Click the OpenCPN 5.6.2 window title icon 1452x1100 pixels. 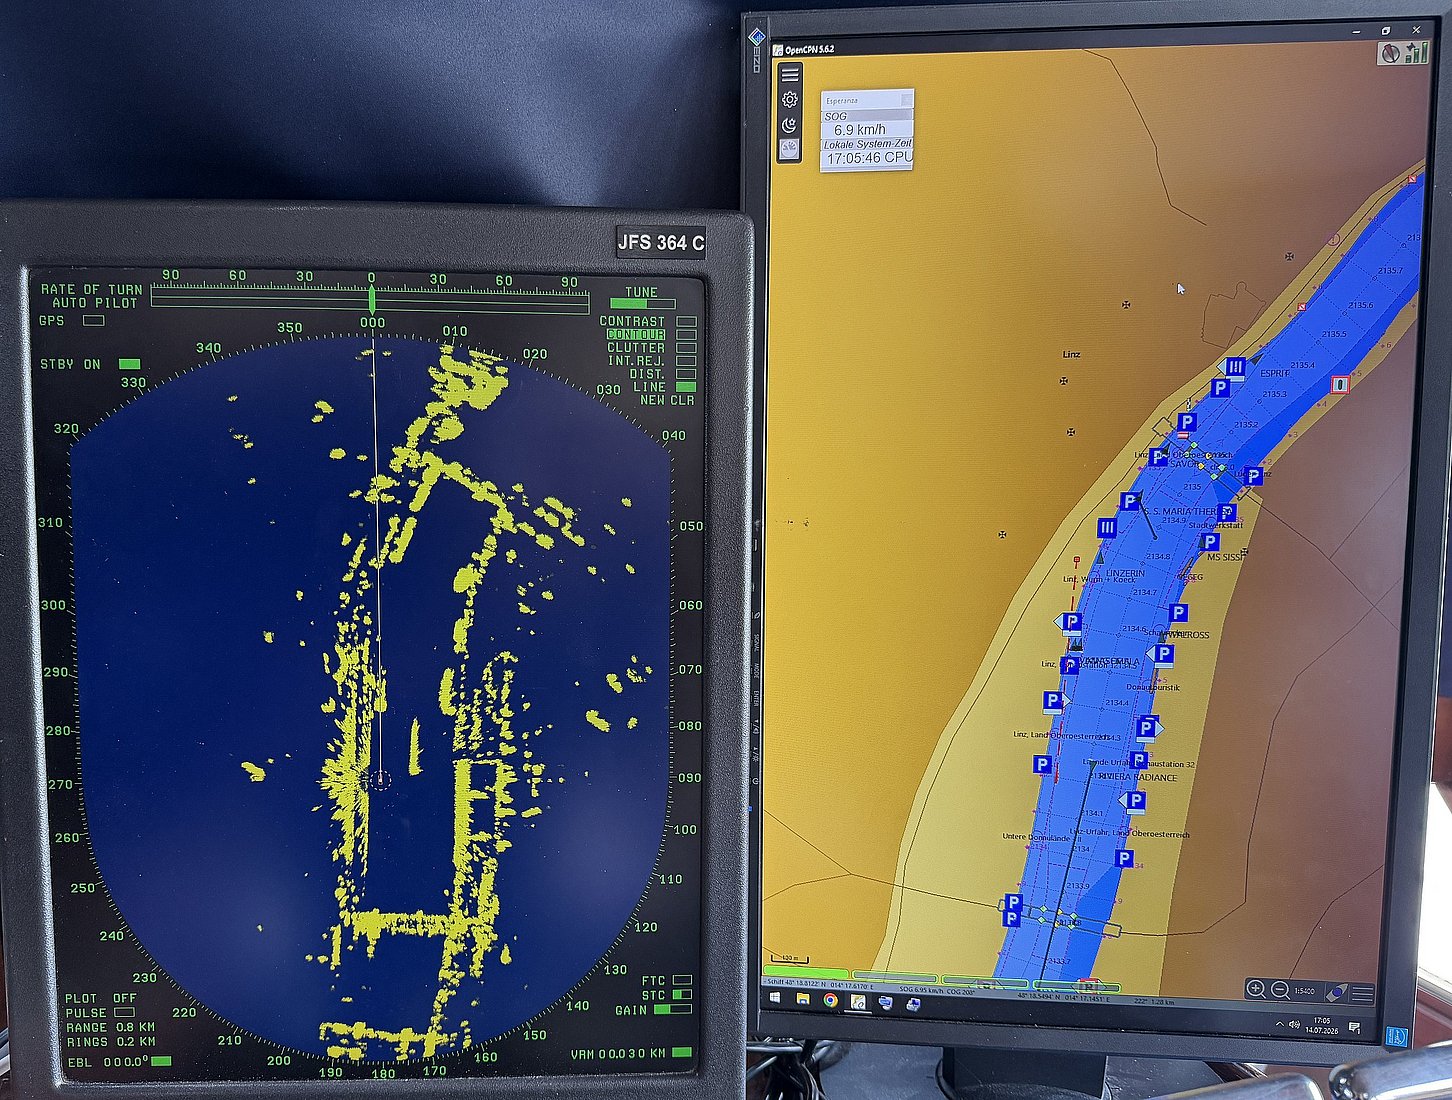point(777,49)
